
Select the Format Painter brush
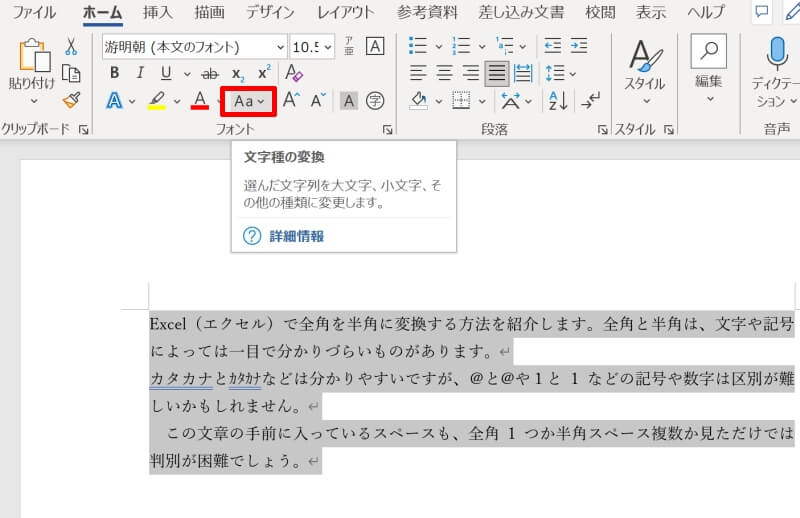(x=71, y=100)
